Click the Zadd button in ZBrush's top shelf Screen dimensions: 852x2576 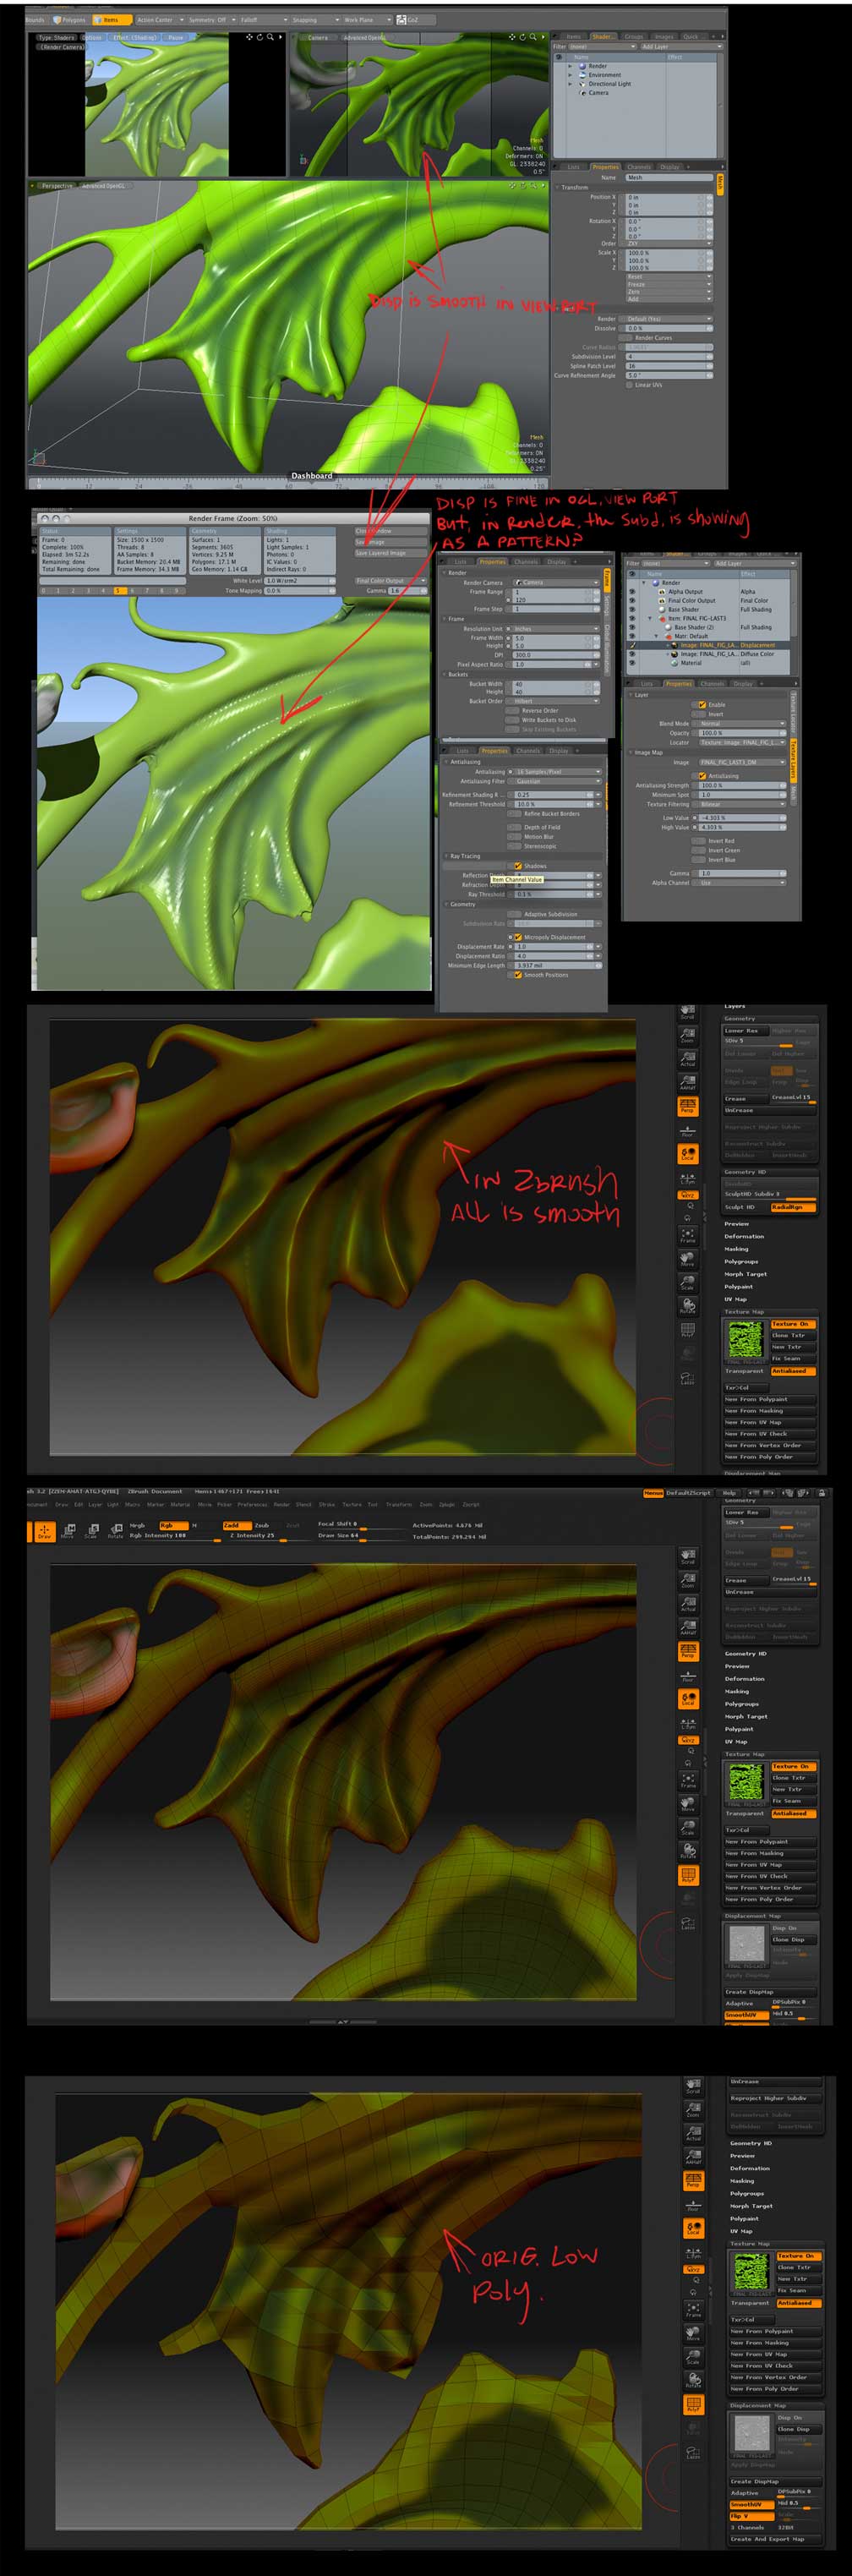click(x=236, y=1525)
